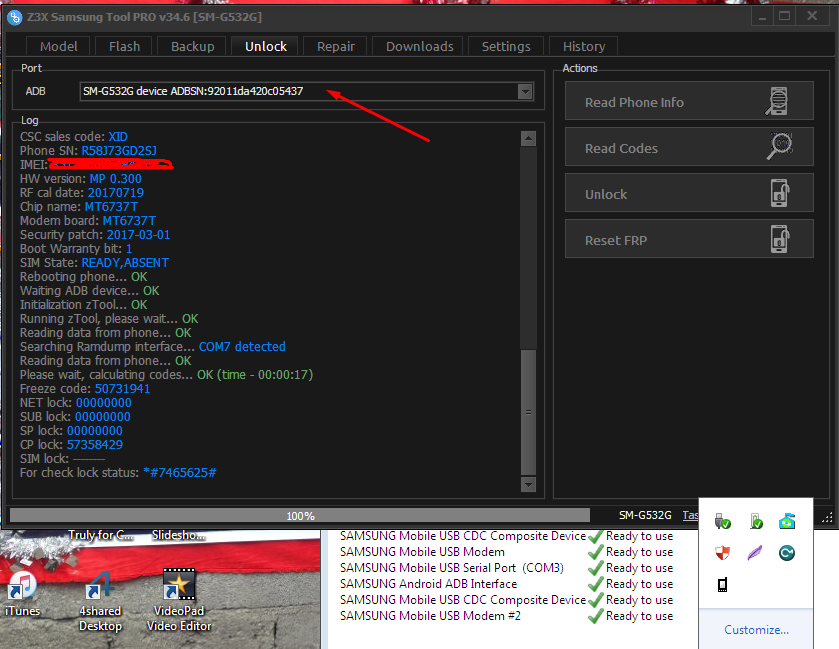Click the Security patch date 2017-03-01
This screenshot has height=649, width=839.
coord(138,235)
